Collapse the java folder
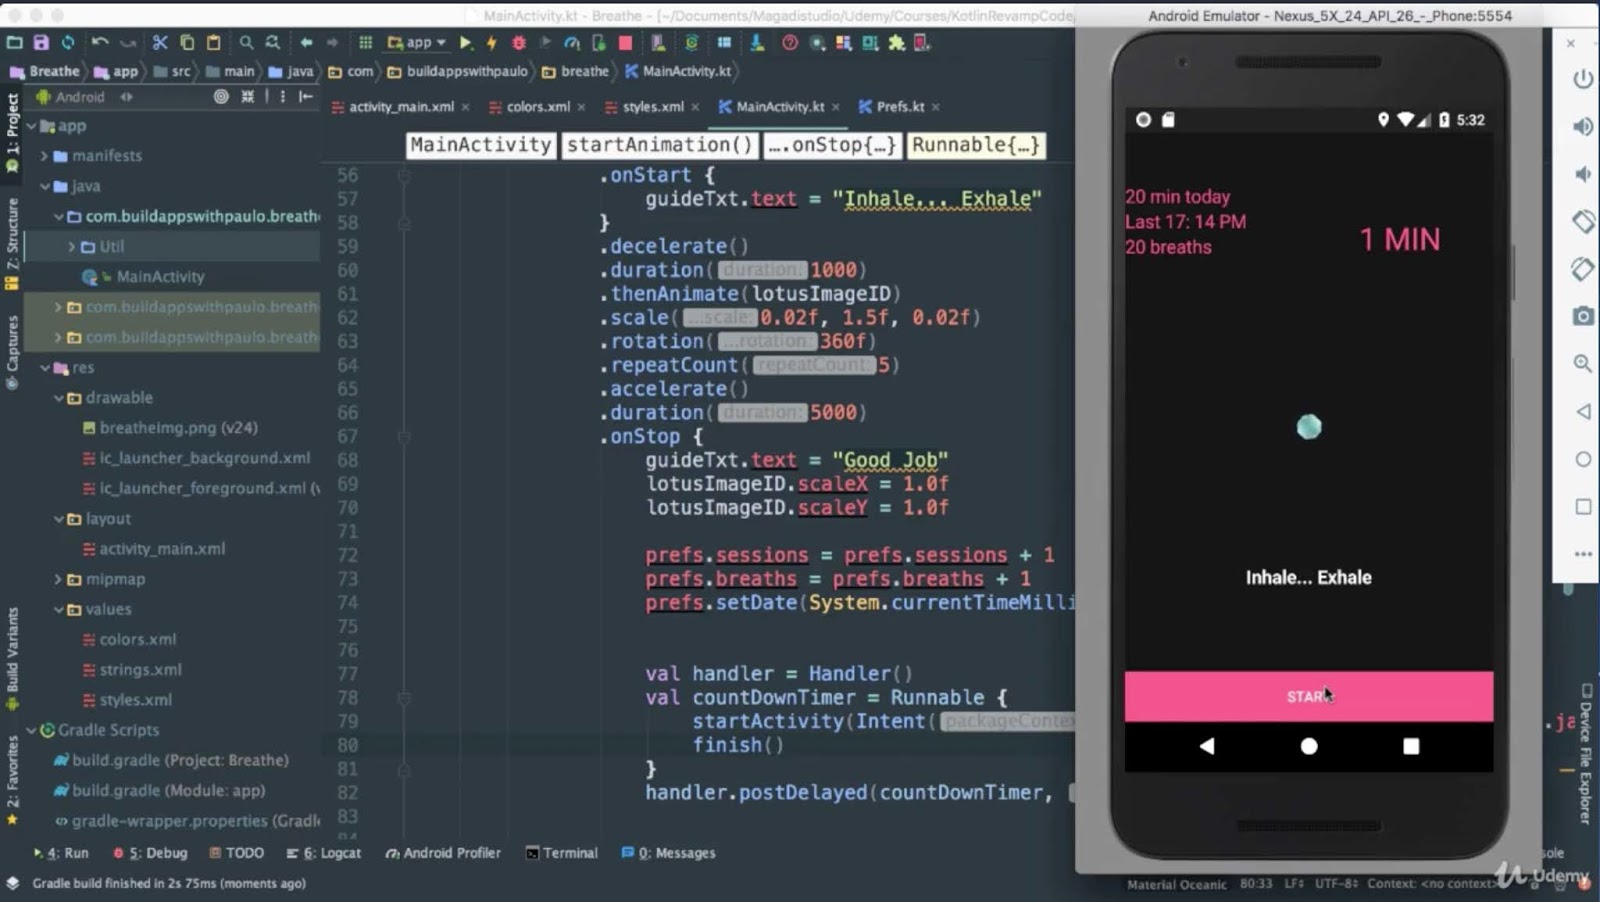This screenshot has height=902, width=1600. tap(44, 186)
